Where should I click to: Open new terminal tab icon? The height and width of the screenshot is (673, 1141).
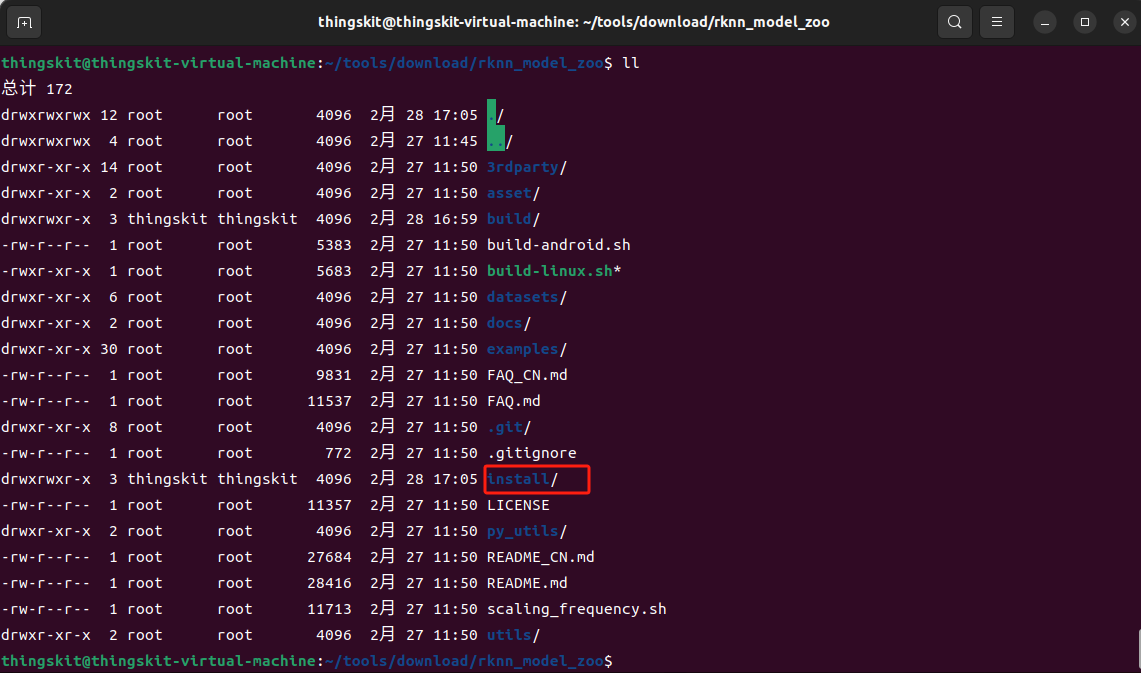click(24, 22)
